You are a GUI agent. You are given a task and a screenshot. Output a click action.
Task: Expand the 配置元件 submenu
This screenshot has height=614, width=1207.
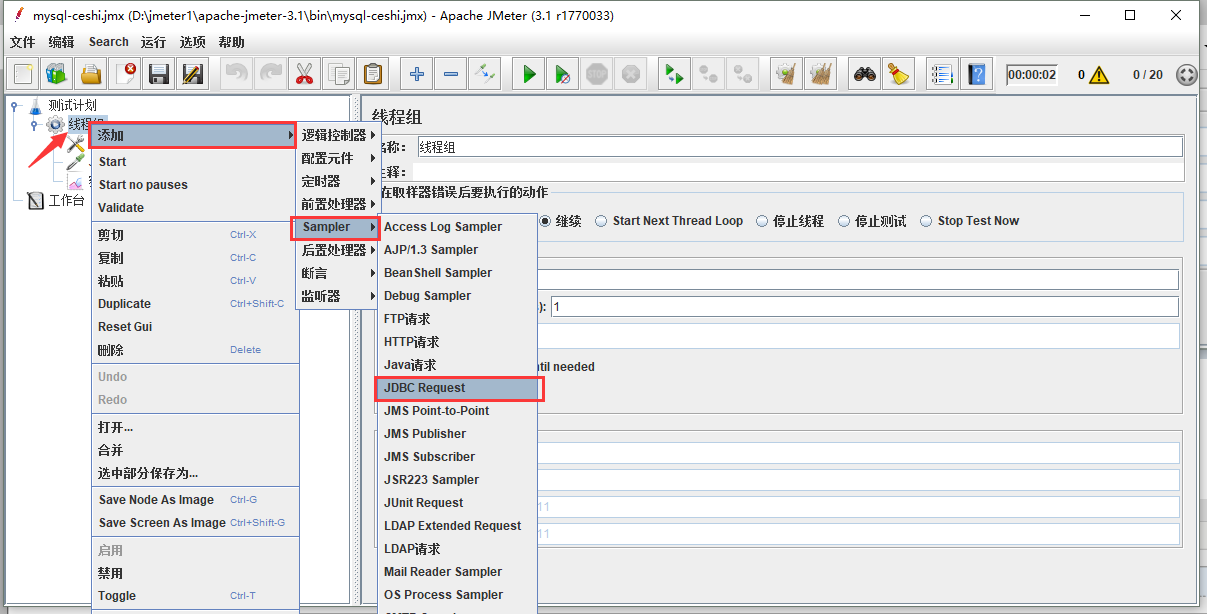338,158
